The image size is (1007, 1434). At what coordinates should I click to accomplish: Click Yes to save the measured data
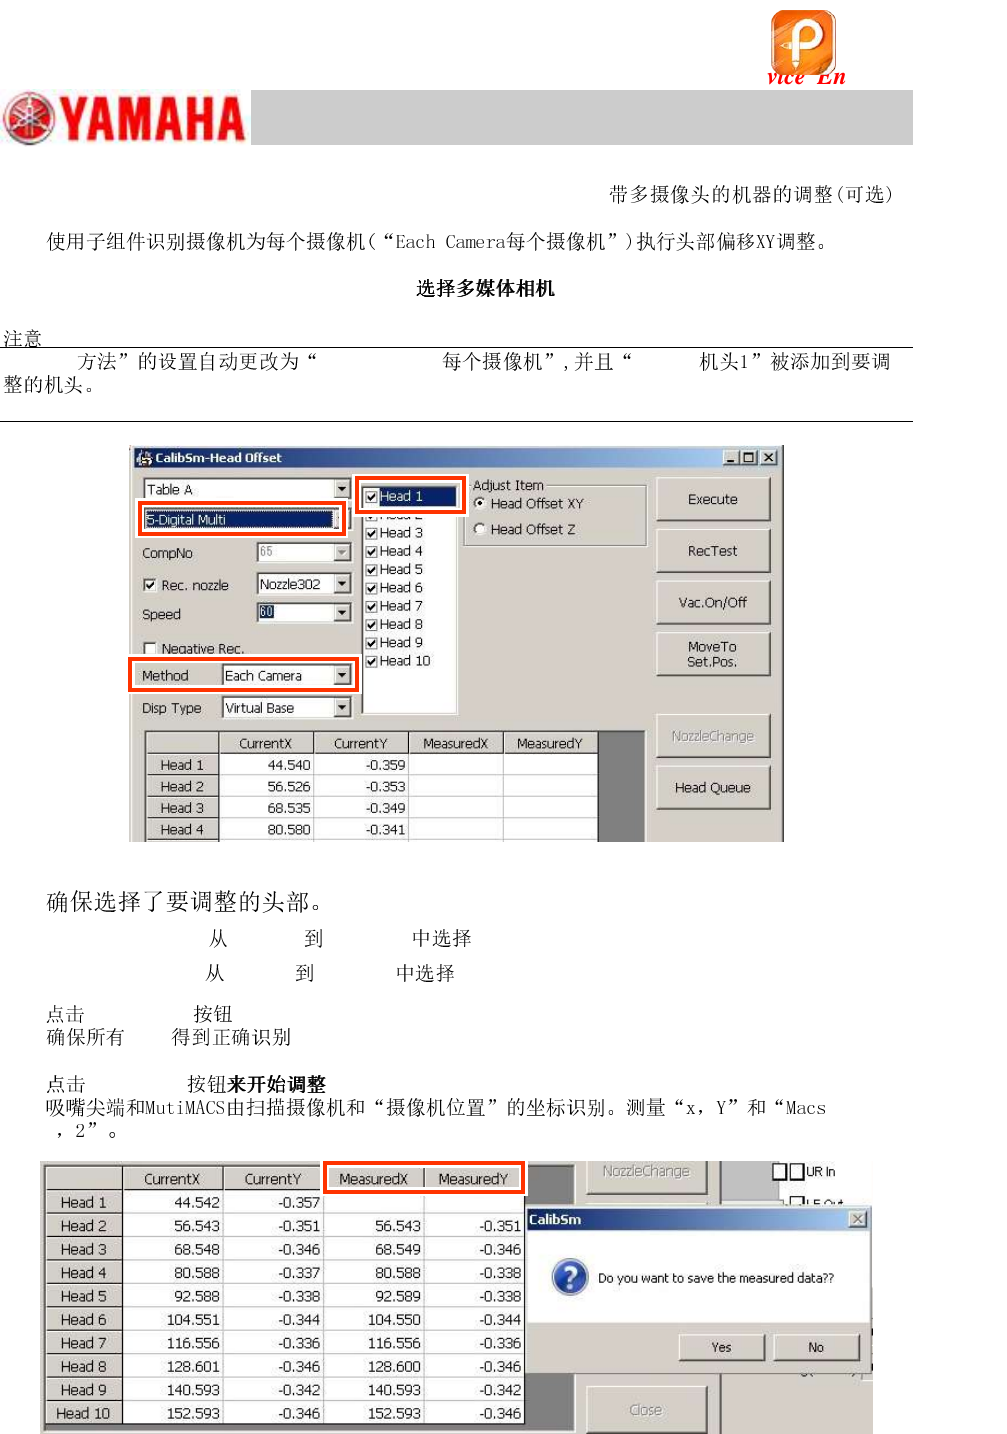click(722, 1347)
